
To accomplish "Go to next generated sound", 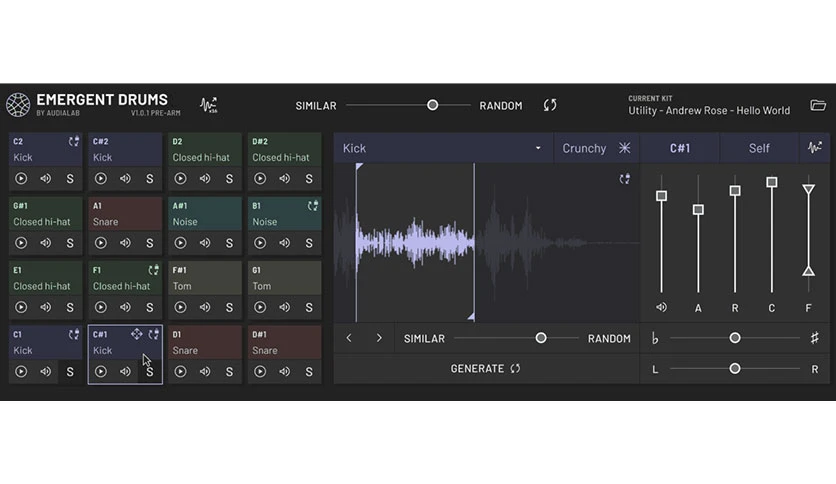I will click(x=379, y=338).
